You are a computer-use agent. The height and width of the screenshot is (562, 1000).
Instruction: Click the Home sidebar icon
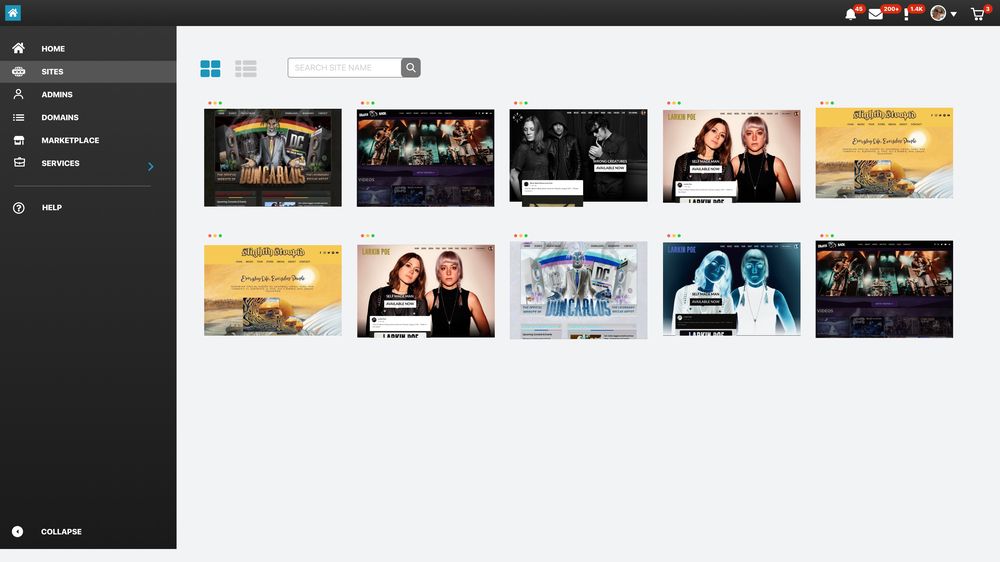(x=18, y=48)
